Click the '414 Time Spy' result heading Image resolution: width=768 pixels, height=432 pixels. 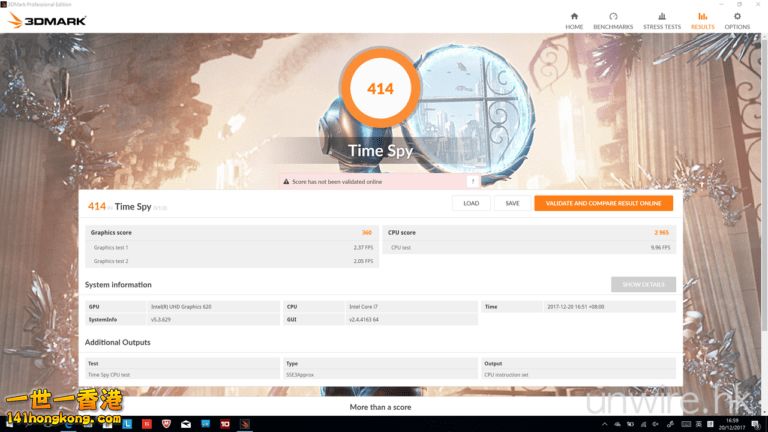point(127,207)
